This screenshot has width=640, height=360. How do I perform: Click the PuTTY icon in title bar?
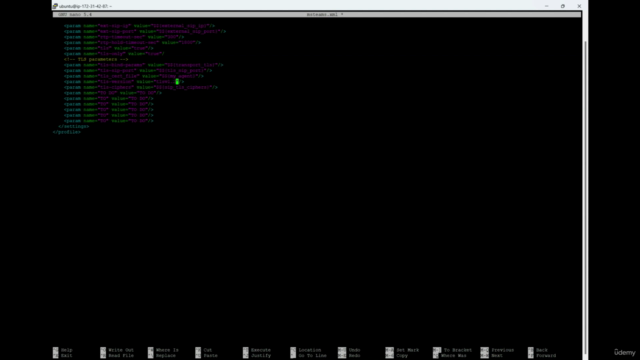coord(55,6)
